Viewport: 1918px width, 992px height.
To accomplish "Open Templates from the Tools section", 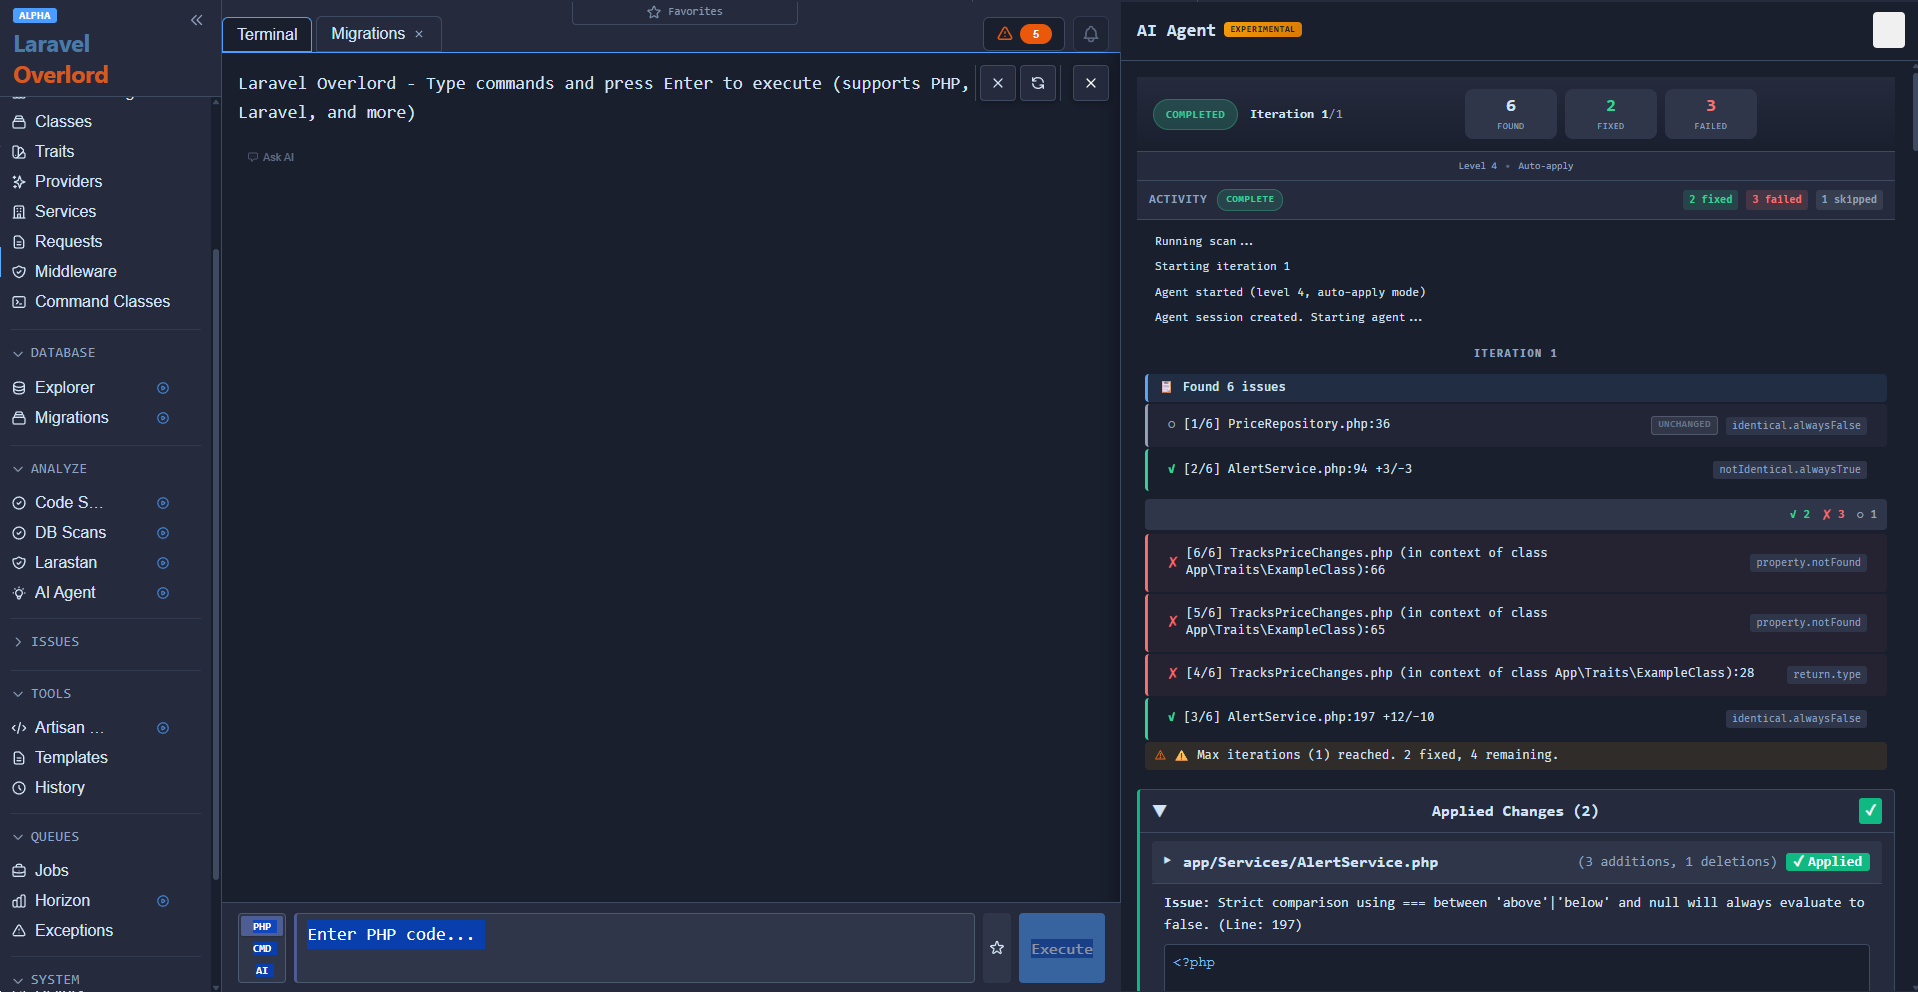I will 71,757.
